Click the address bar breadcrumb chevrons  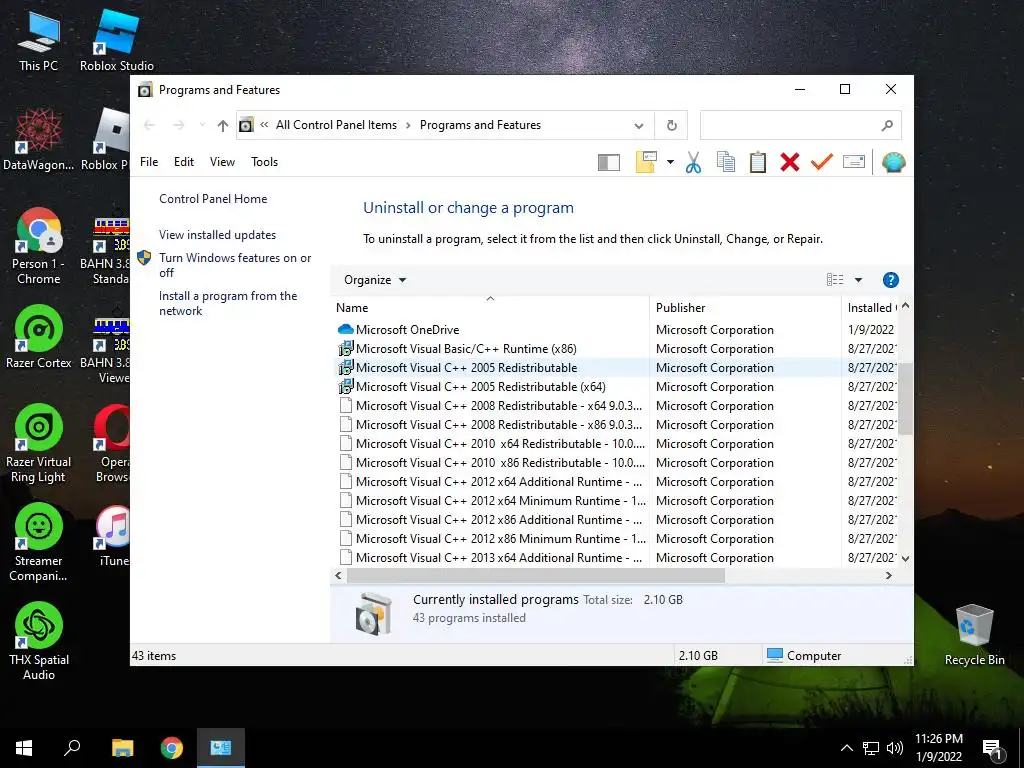(x=264, y=125)
